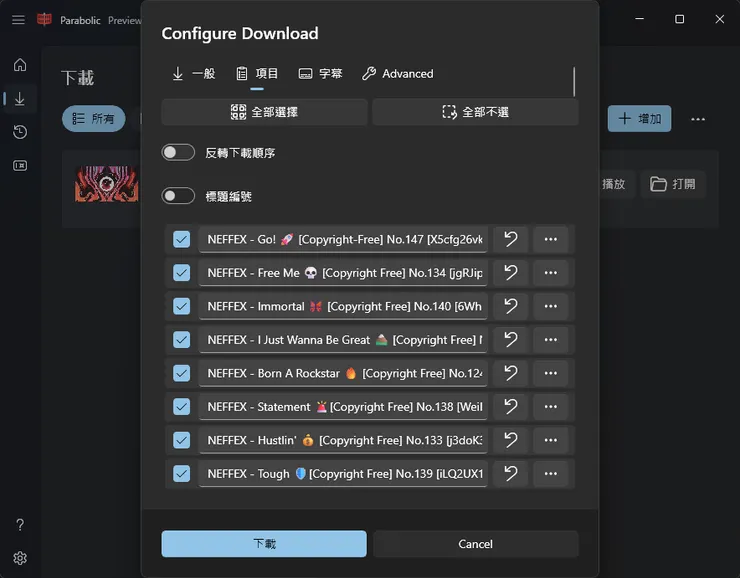Edit title field of NEFFEX - Tough
The width and height of the screenshot is (740, 578).
click(x=343, y=474)
